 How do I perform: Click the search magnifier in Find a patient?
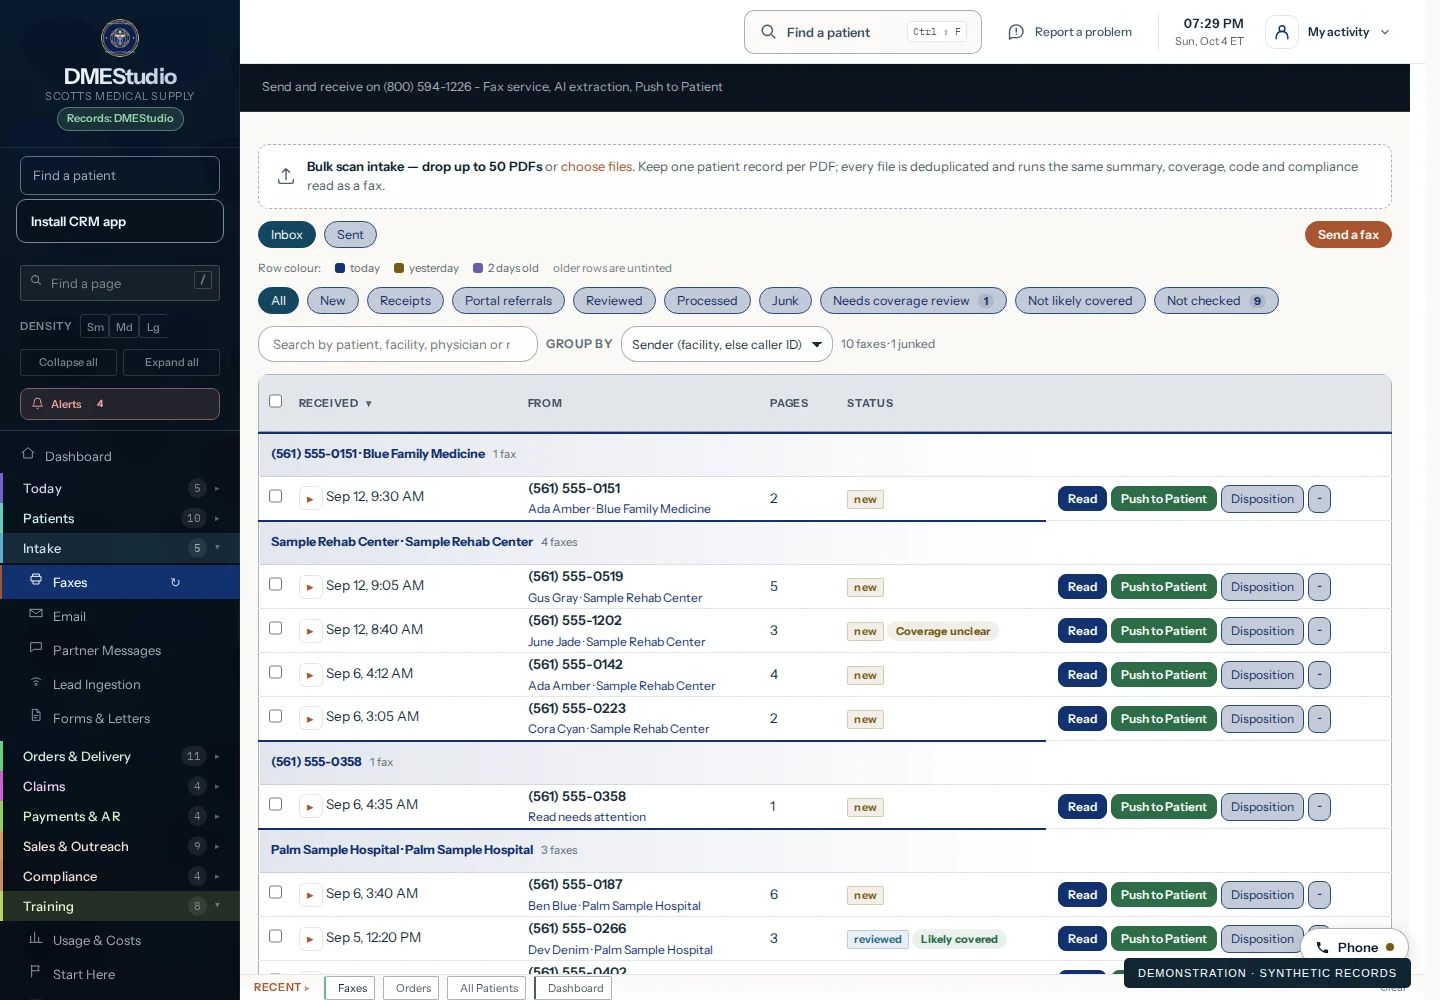(x=768, y=32)
